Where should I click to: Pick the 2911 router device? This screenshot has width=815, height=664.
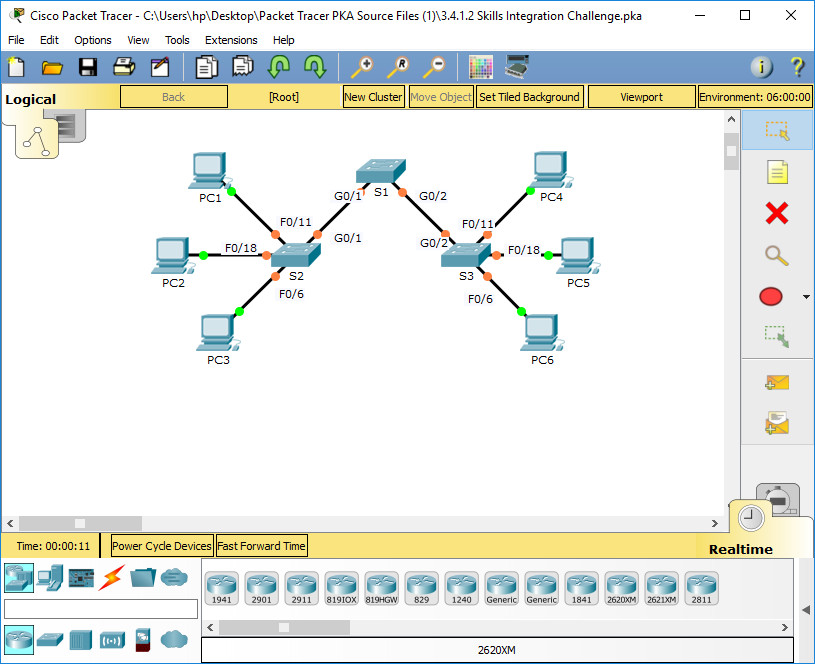302,588
